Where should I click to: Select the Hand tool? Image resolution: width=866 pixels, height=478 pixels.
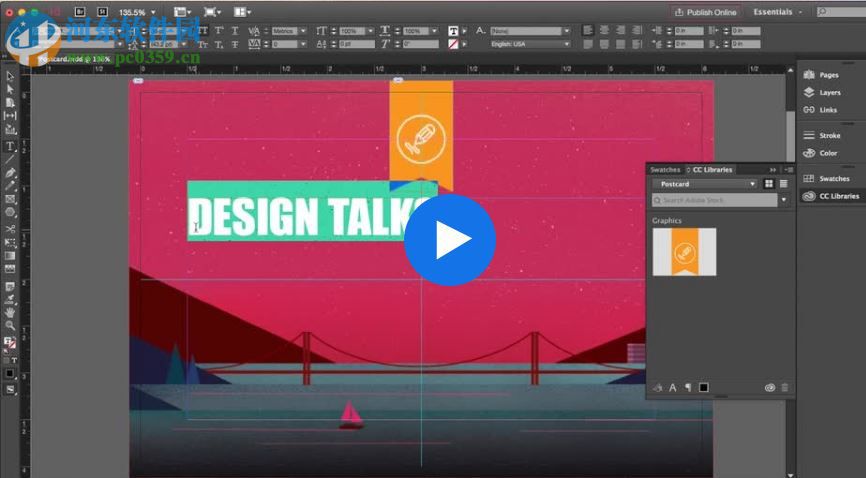10,313
